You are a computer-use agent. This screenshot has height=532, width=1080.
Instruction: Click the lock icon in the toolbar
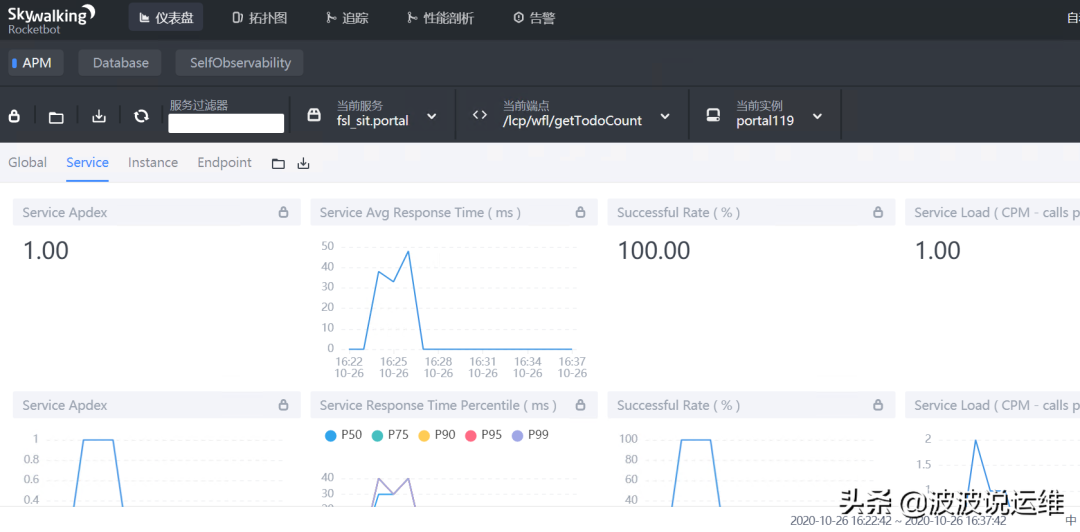click(x=15, y=116)
